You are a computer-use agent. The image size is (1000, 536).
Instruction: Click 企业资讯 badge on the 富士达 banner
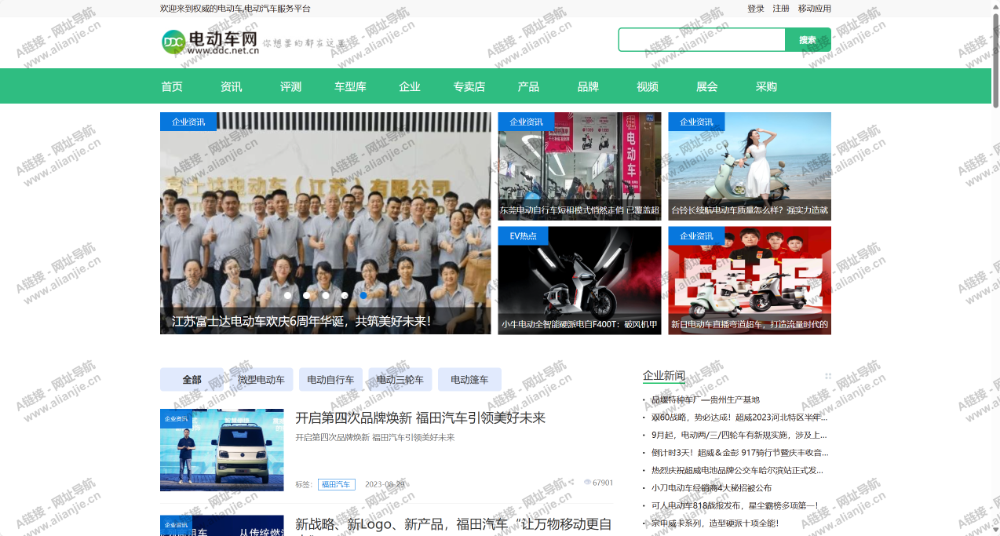point(188,122)
